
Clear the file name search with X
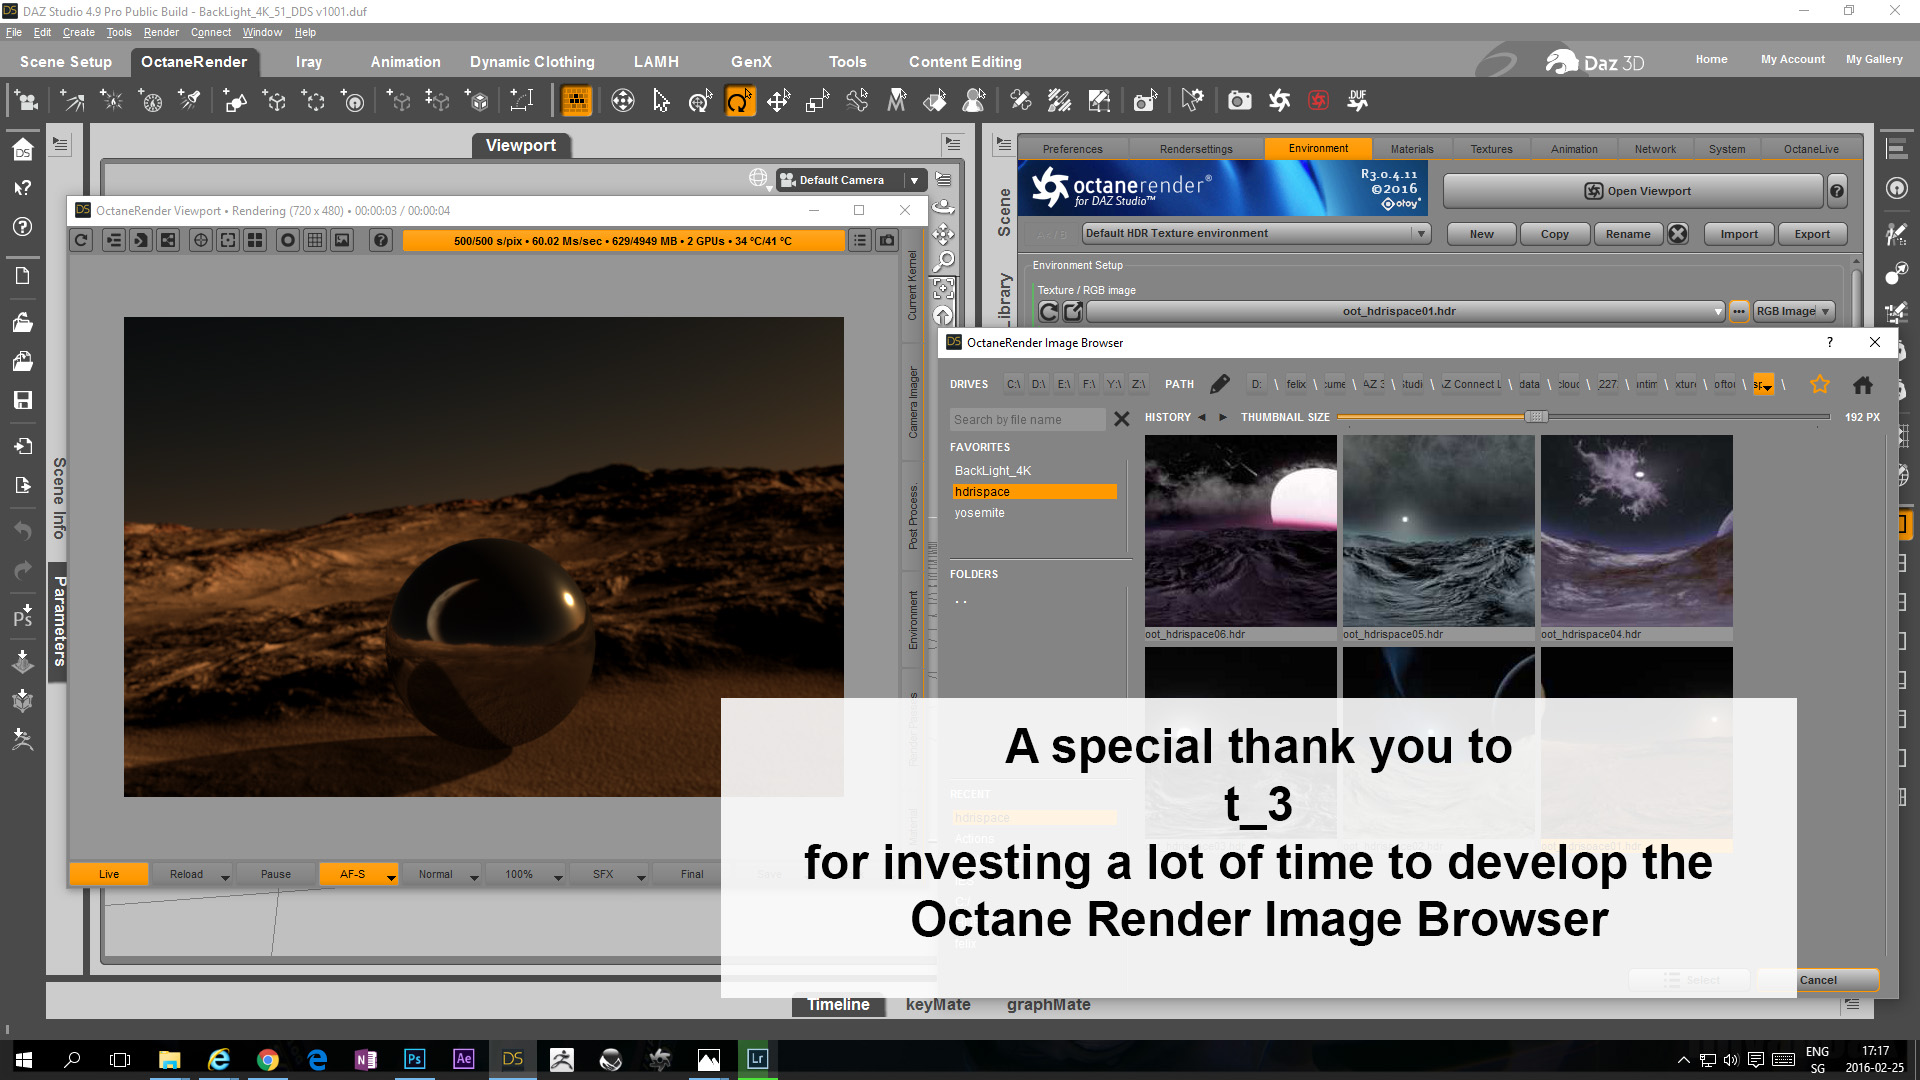coord(1122,419)
